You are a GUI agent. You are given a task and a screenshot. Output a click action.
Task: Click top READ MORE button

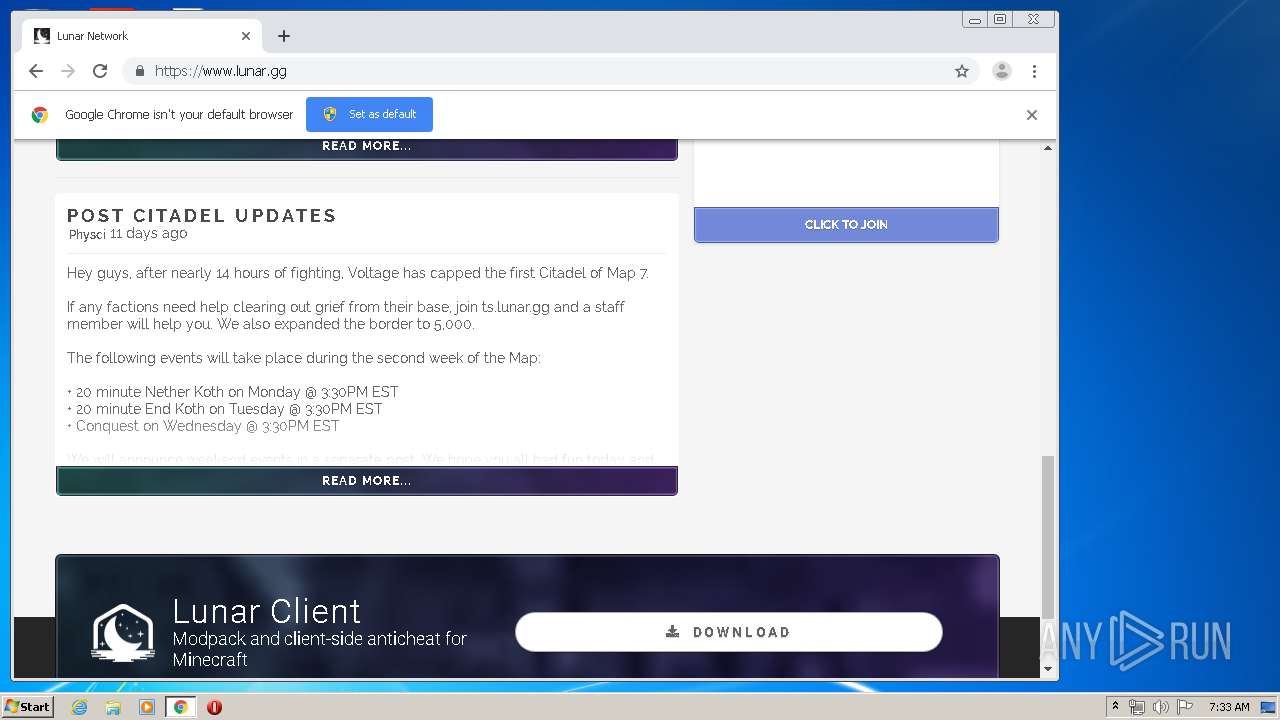click(367, 146)
